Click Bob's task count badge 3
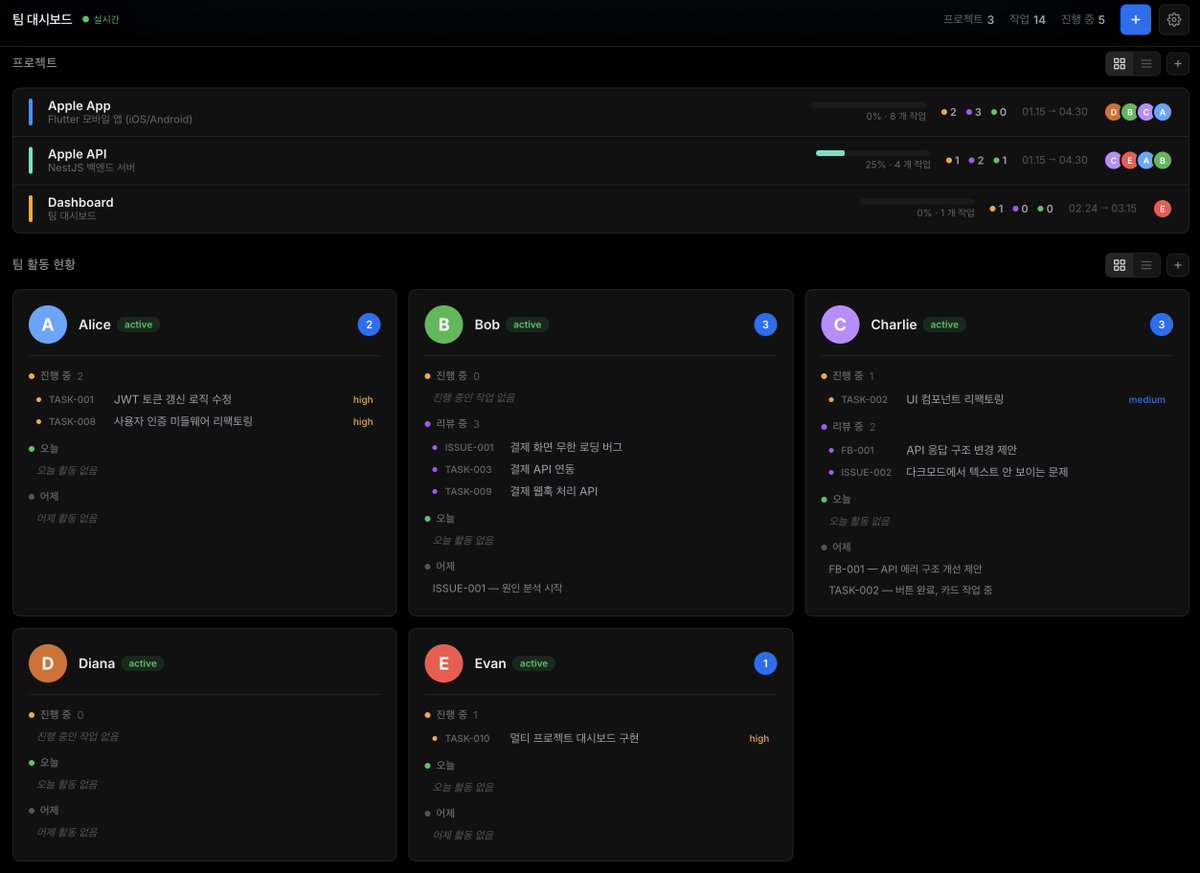1200x873 pixels. 765,325
